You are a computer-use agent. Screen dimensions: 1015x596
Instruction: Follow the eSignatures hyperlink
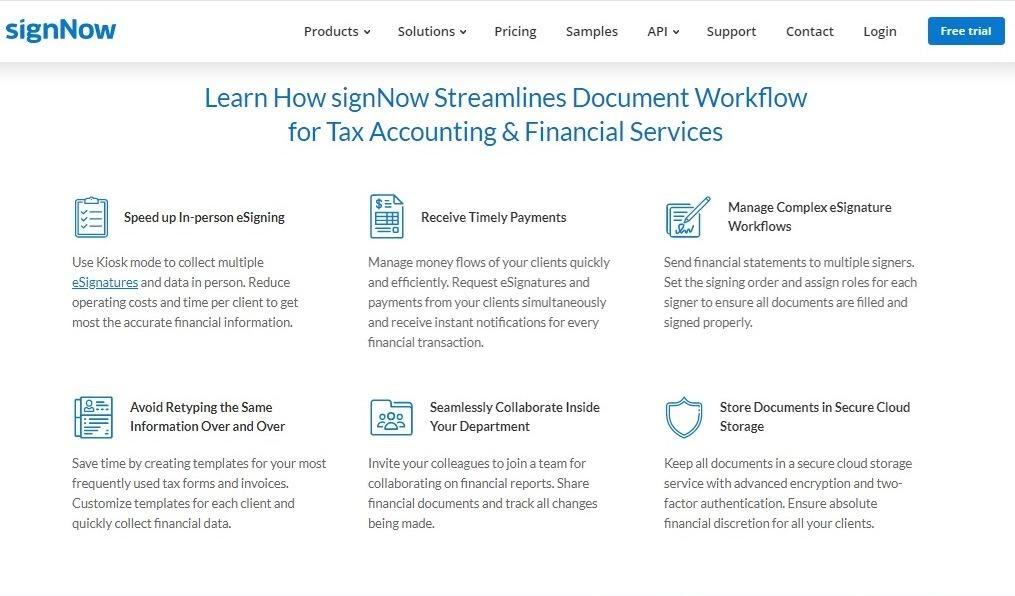coord(105,282)
